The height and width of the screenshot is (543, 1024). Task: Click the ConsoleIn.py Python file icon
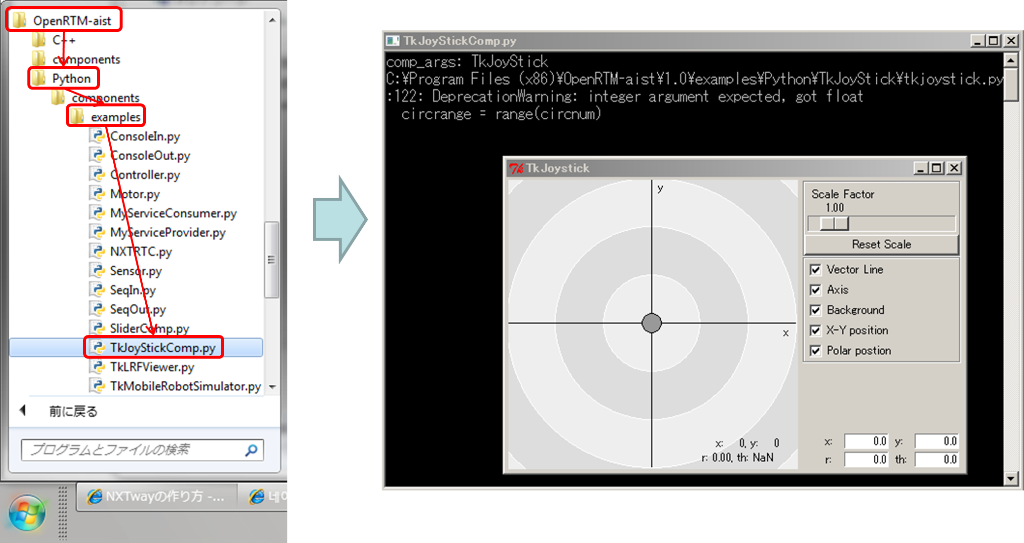[x=97, y=137]
